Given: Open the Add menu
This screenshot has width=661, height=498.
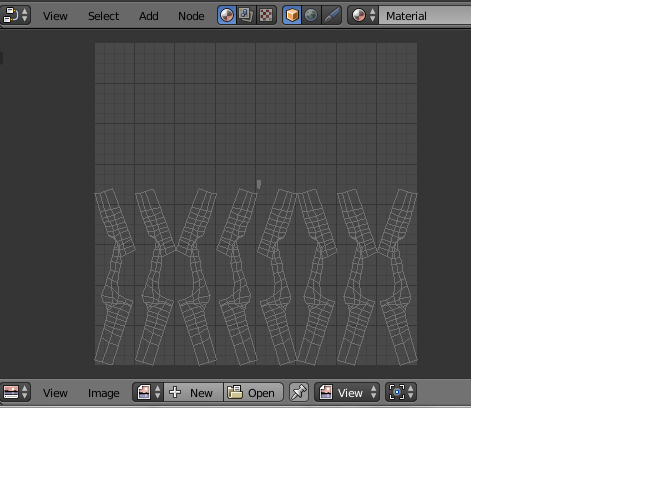Looking at the screenshot, I should point(148,16).
